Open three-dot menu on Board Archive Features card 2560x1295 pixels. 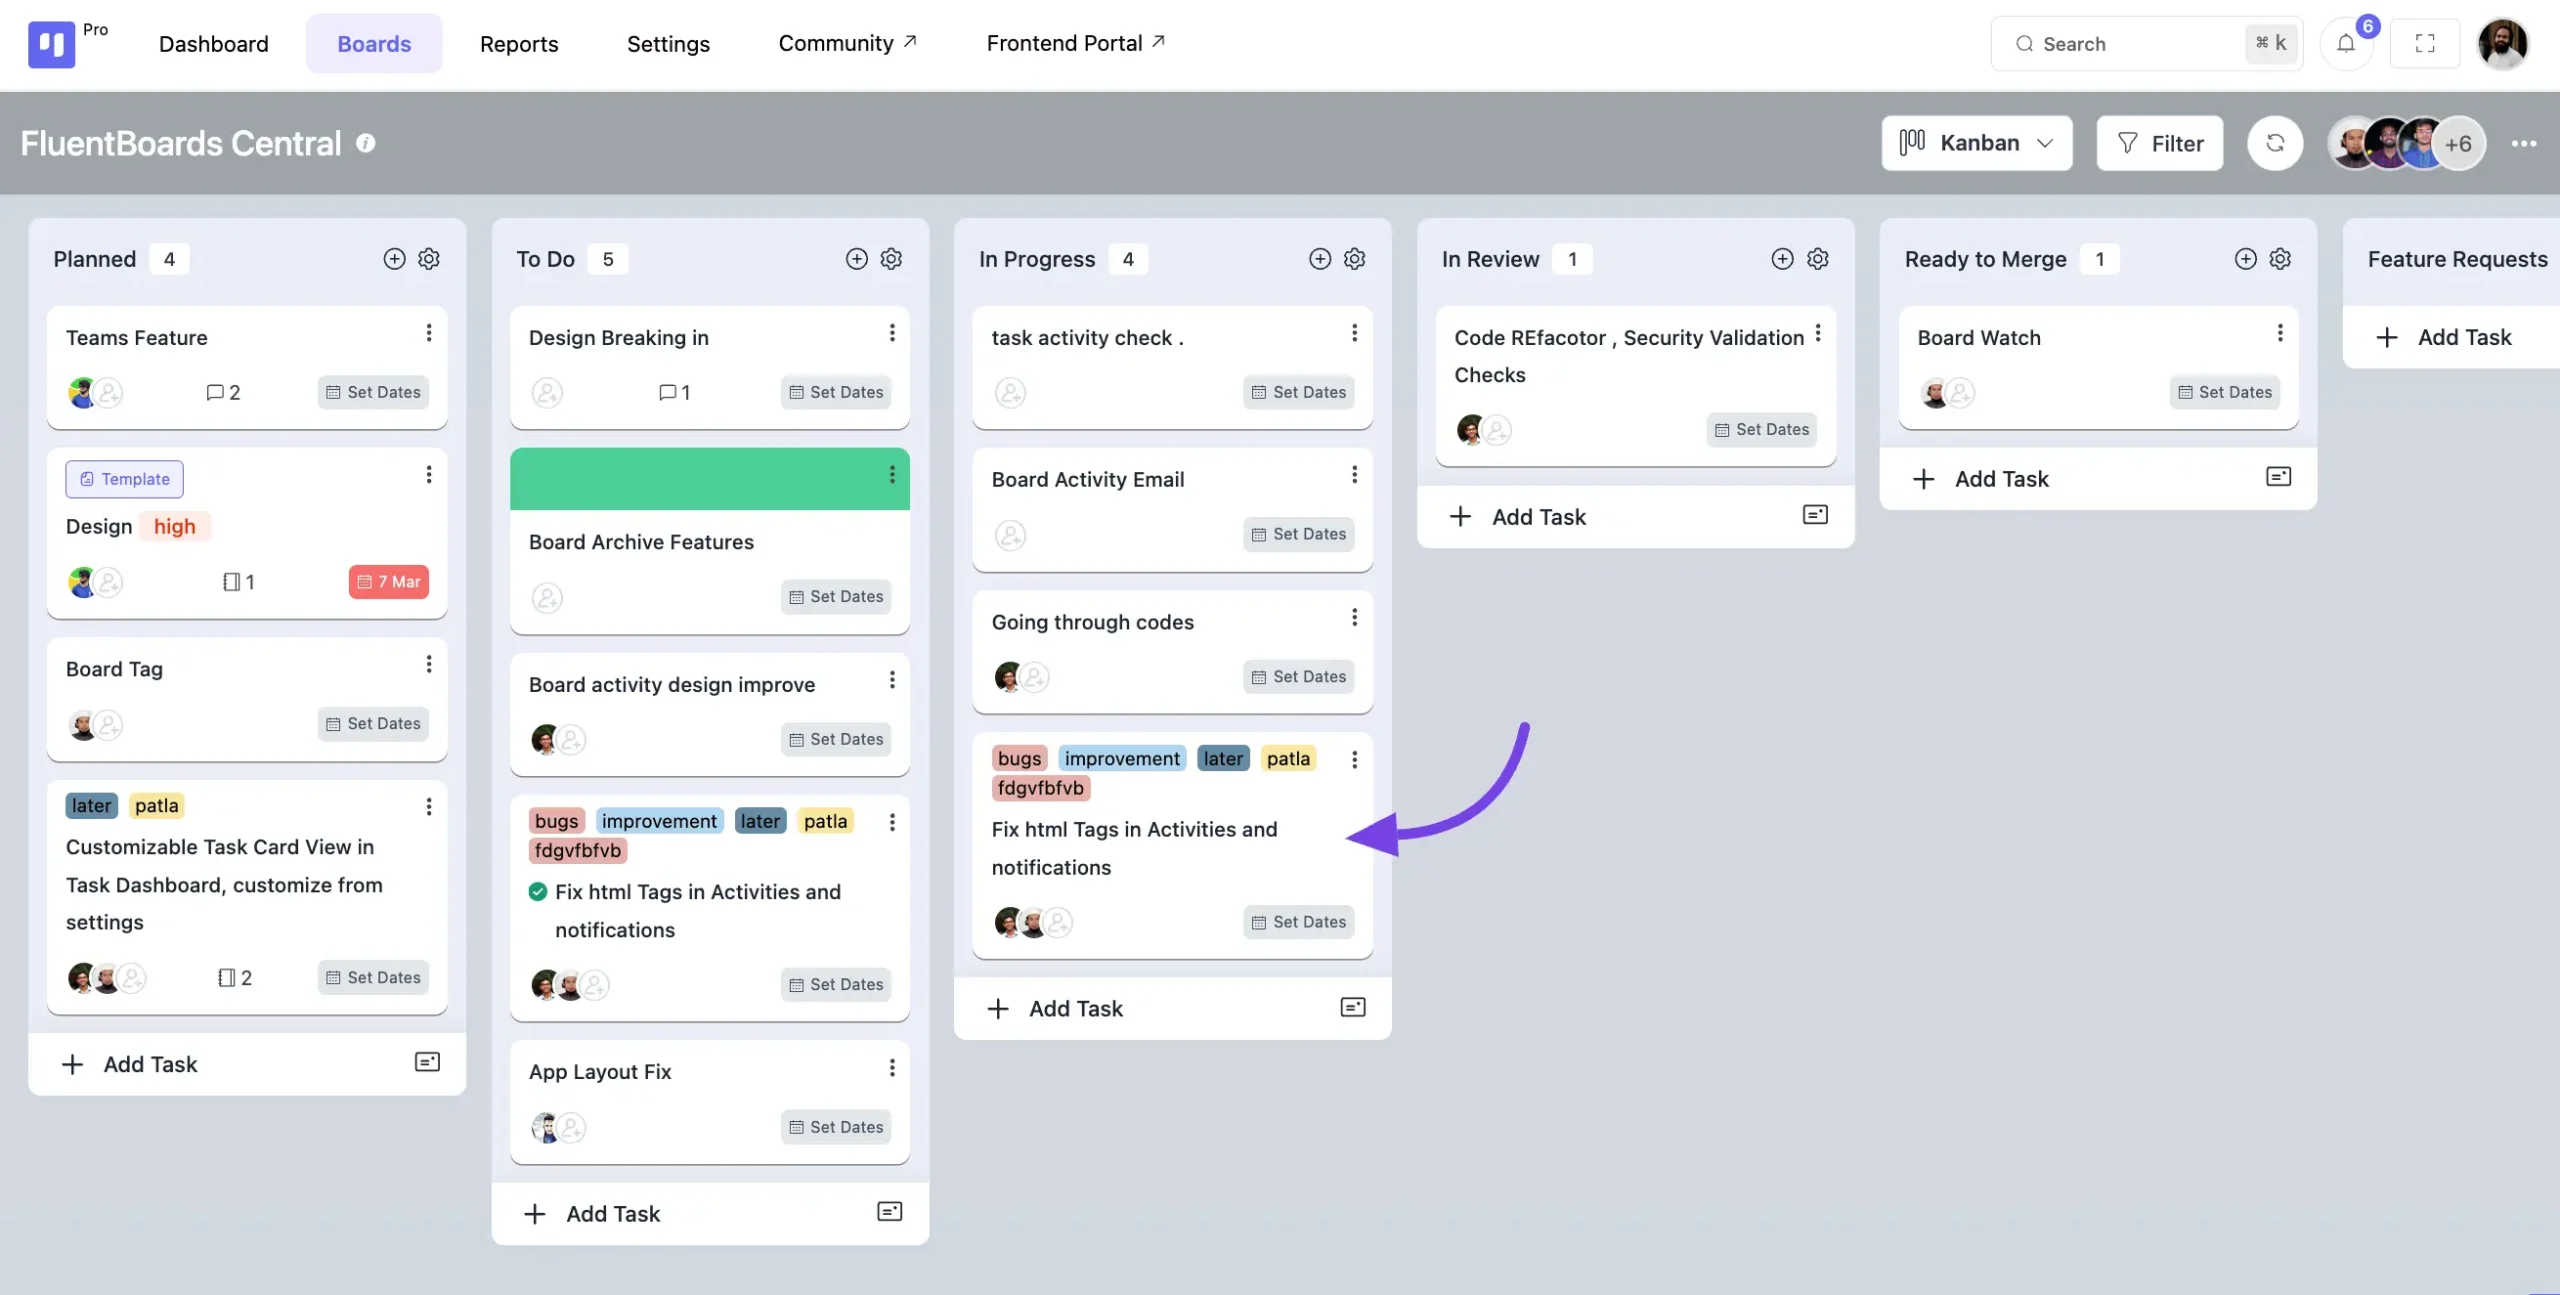(892, 475)
